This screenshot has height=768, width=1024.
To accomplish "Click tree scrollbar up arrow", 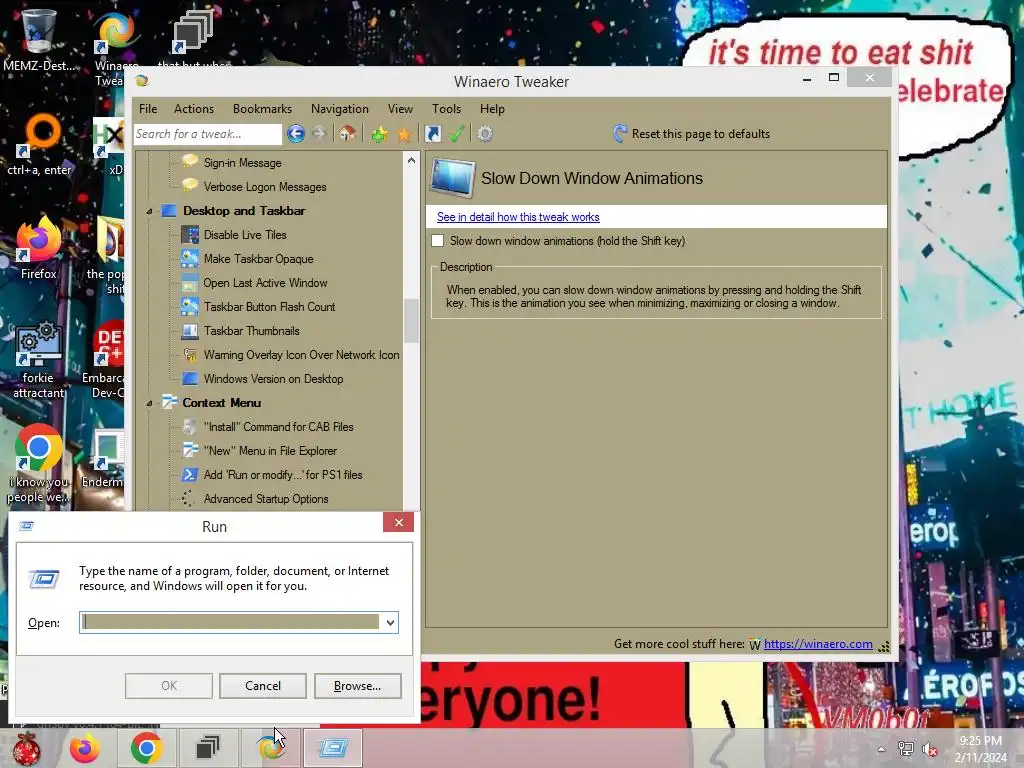I will point(411,160).
